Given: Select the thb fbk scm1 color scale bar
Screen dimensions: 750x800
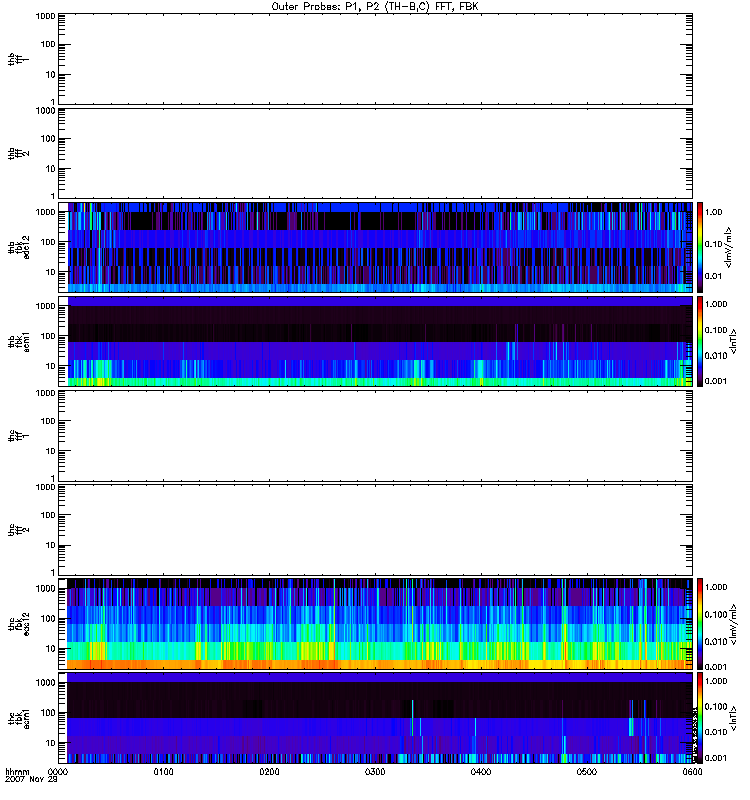Looking at the screenshot, I should click(700, 341).
